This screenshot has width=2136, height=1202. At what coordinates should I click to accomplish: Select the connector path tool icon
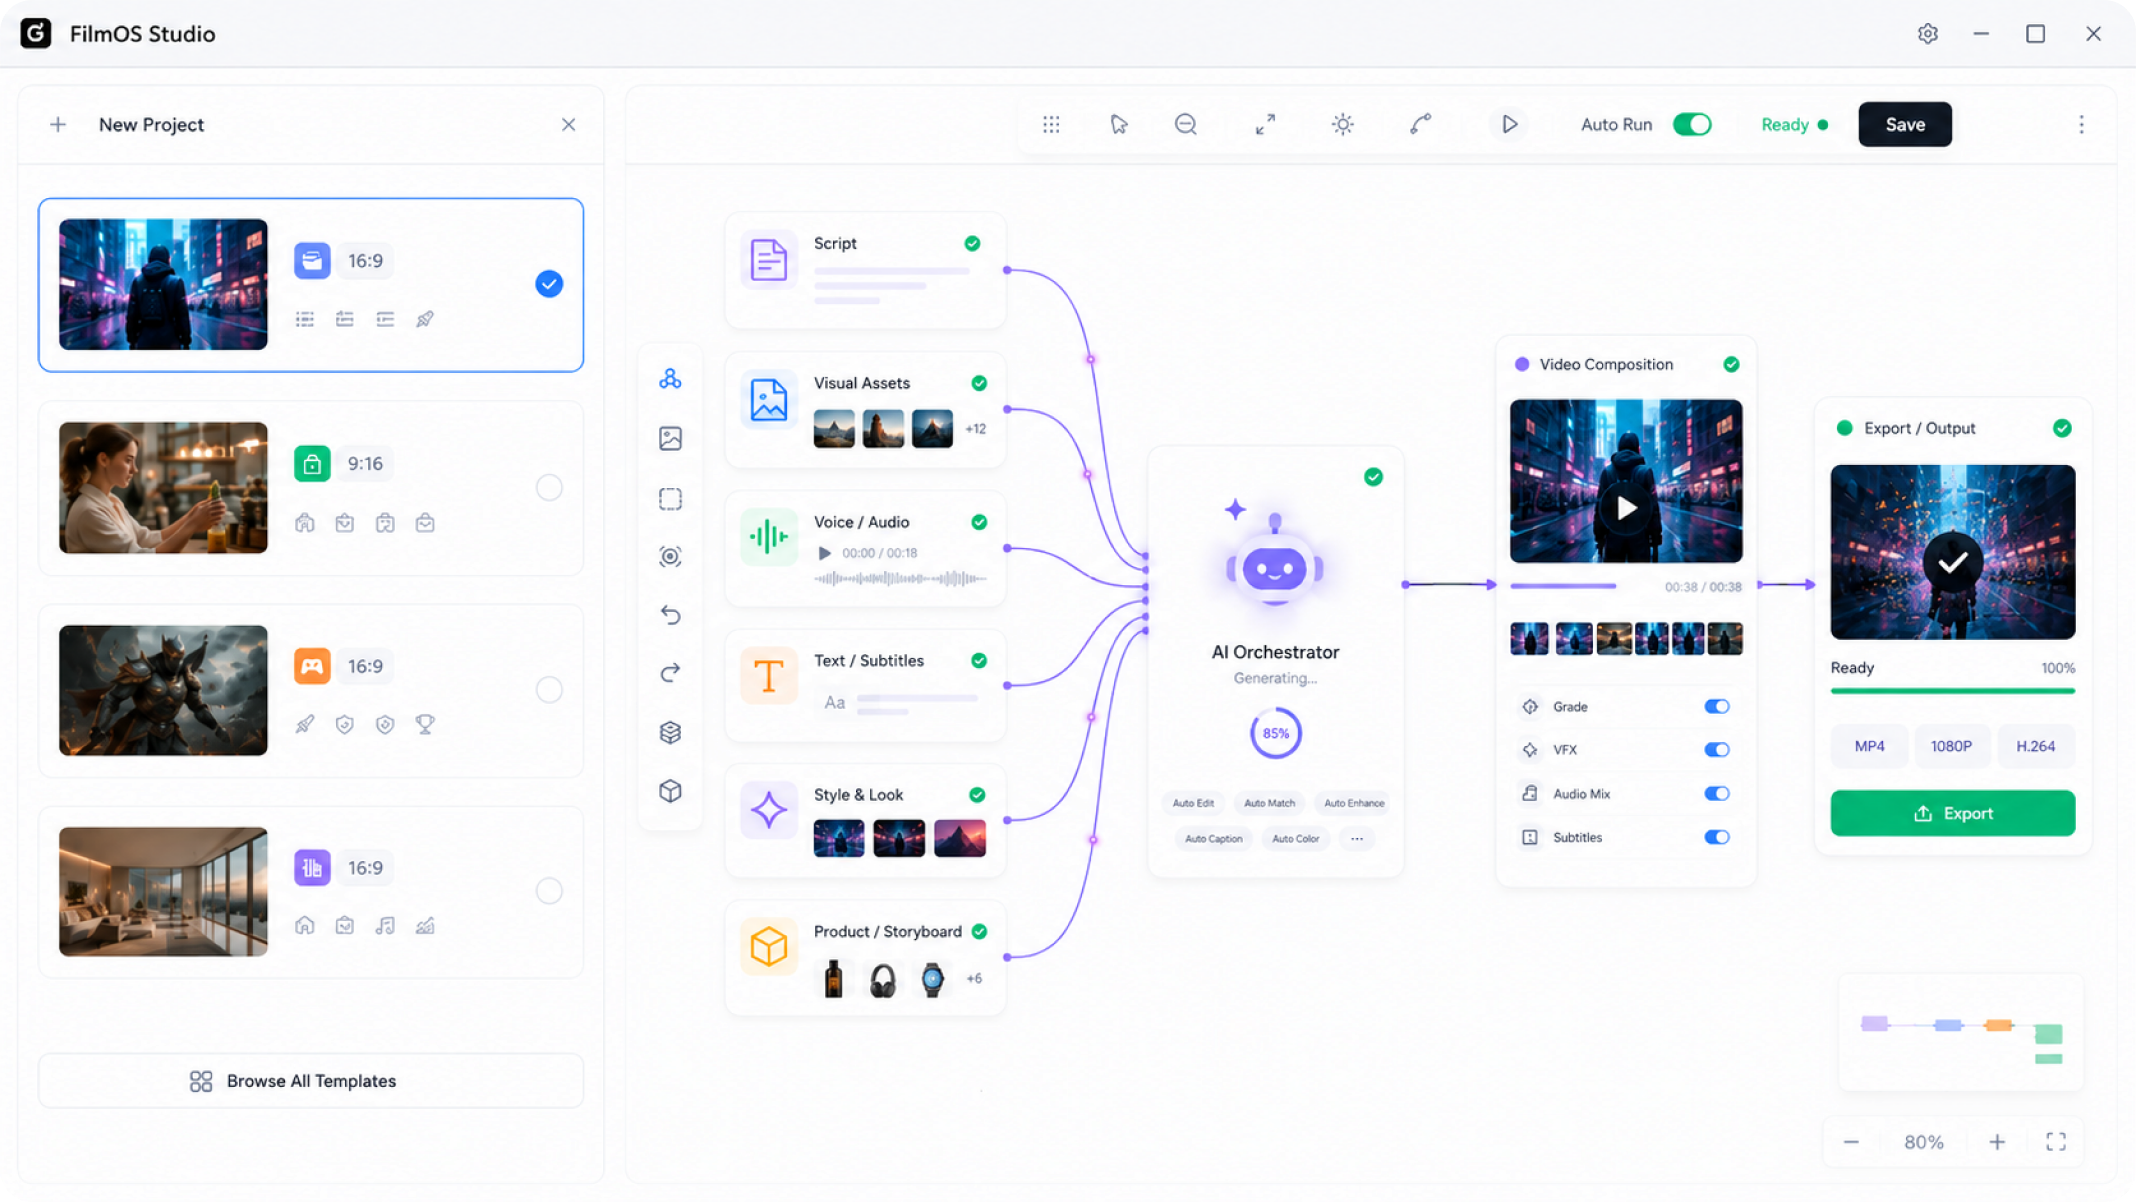point(1420,124)
